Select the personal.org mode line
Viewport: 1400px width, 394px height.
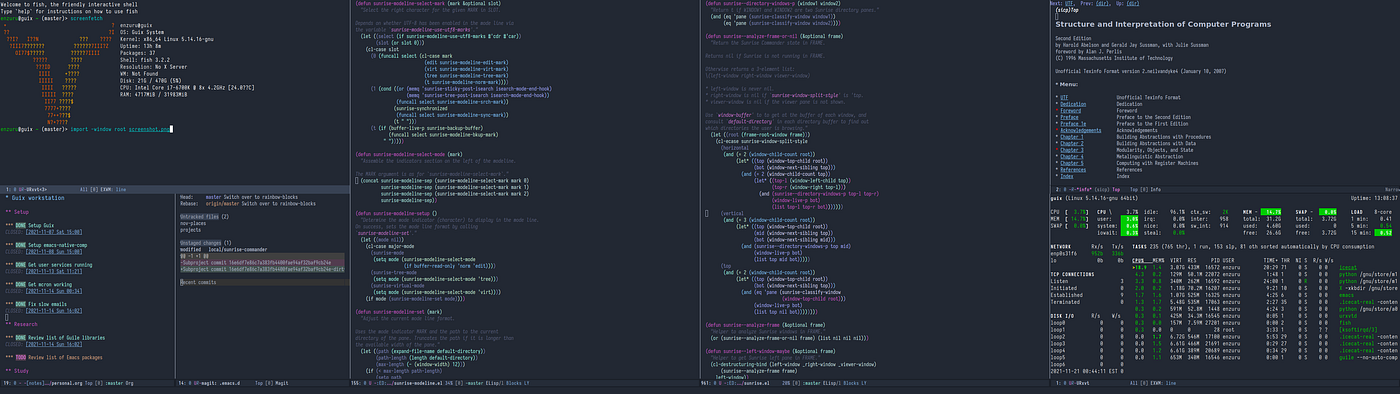click(88, 381)
